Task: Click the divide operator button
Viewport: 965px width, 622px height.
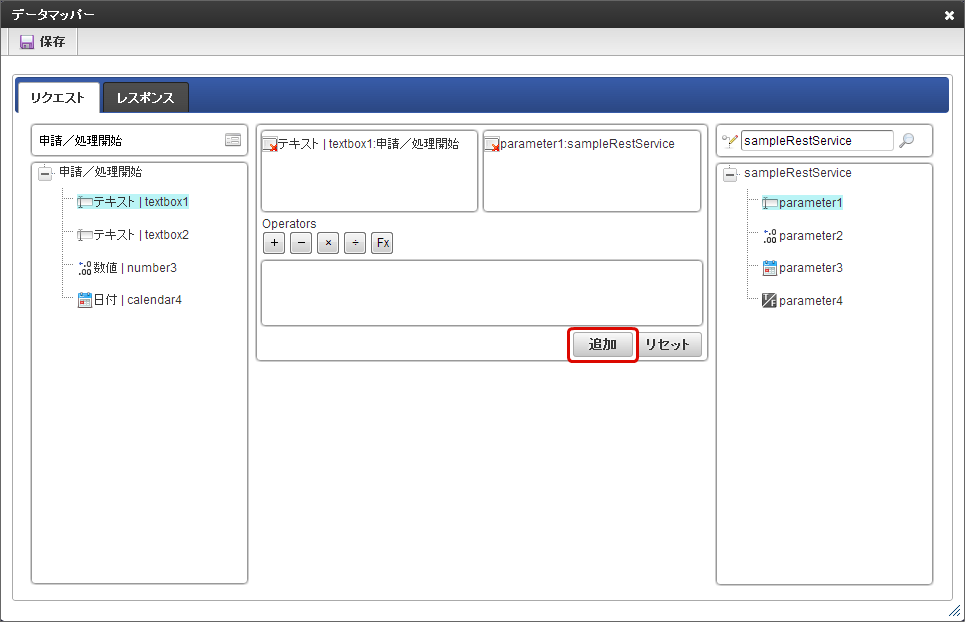Action: [355, 243]
